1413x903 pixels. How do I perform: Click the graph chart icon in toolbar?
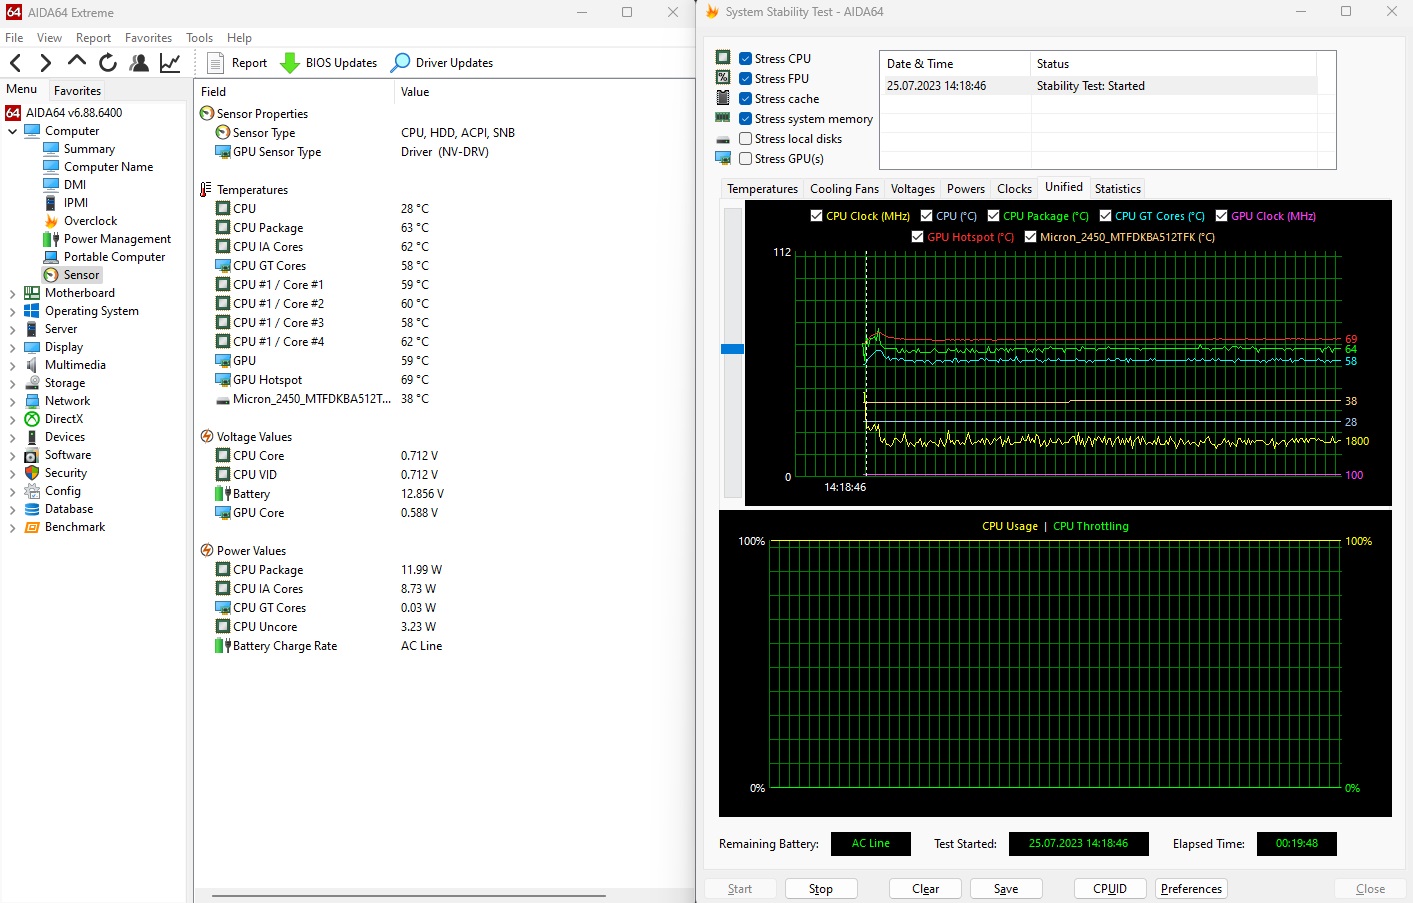click(x=171, y=63)
